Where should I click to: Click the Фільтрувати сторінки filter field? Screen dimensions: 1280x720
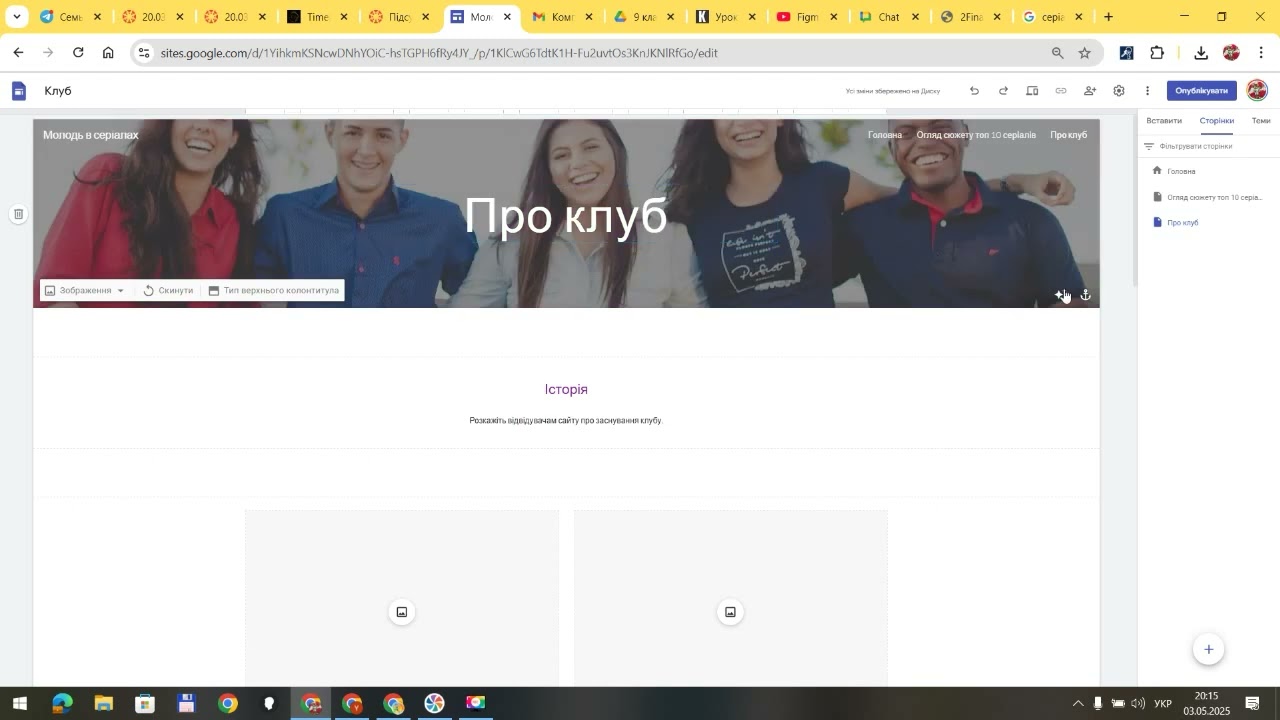pos(1209,146)
